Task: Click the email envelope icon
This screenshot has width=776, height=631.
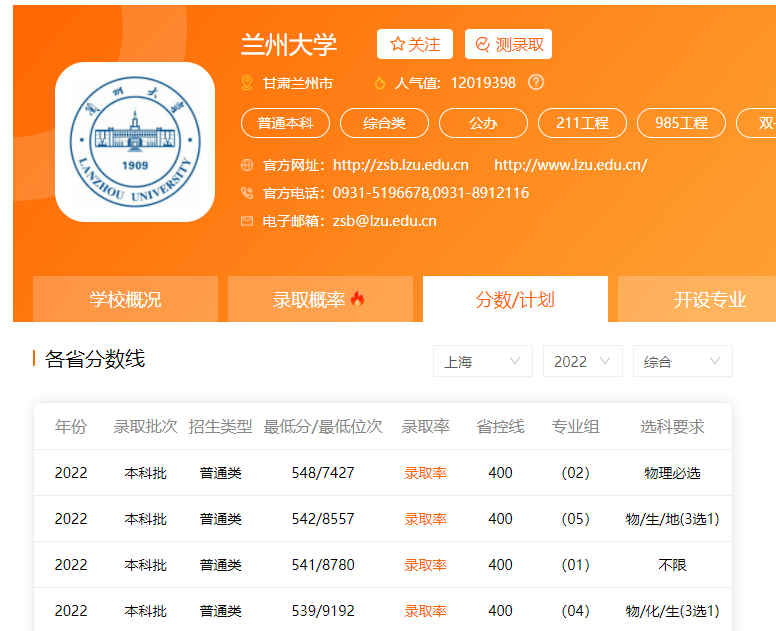Action: [x=246, y=221]
